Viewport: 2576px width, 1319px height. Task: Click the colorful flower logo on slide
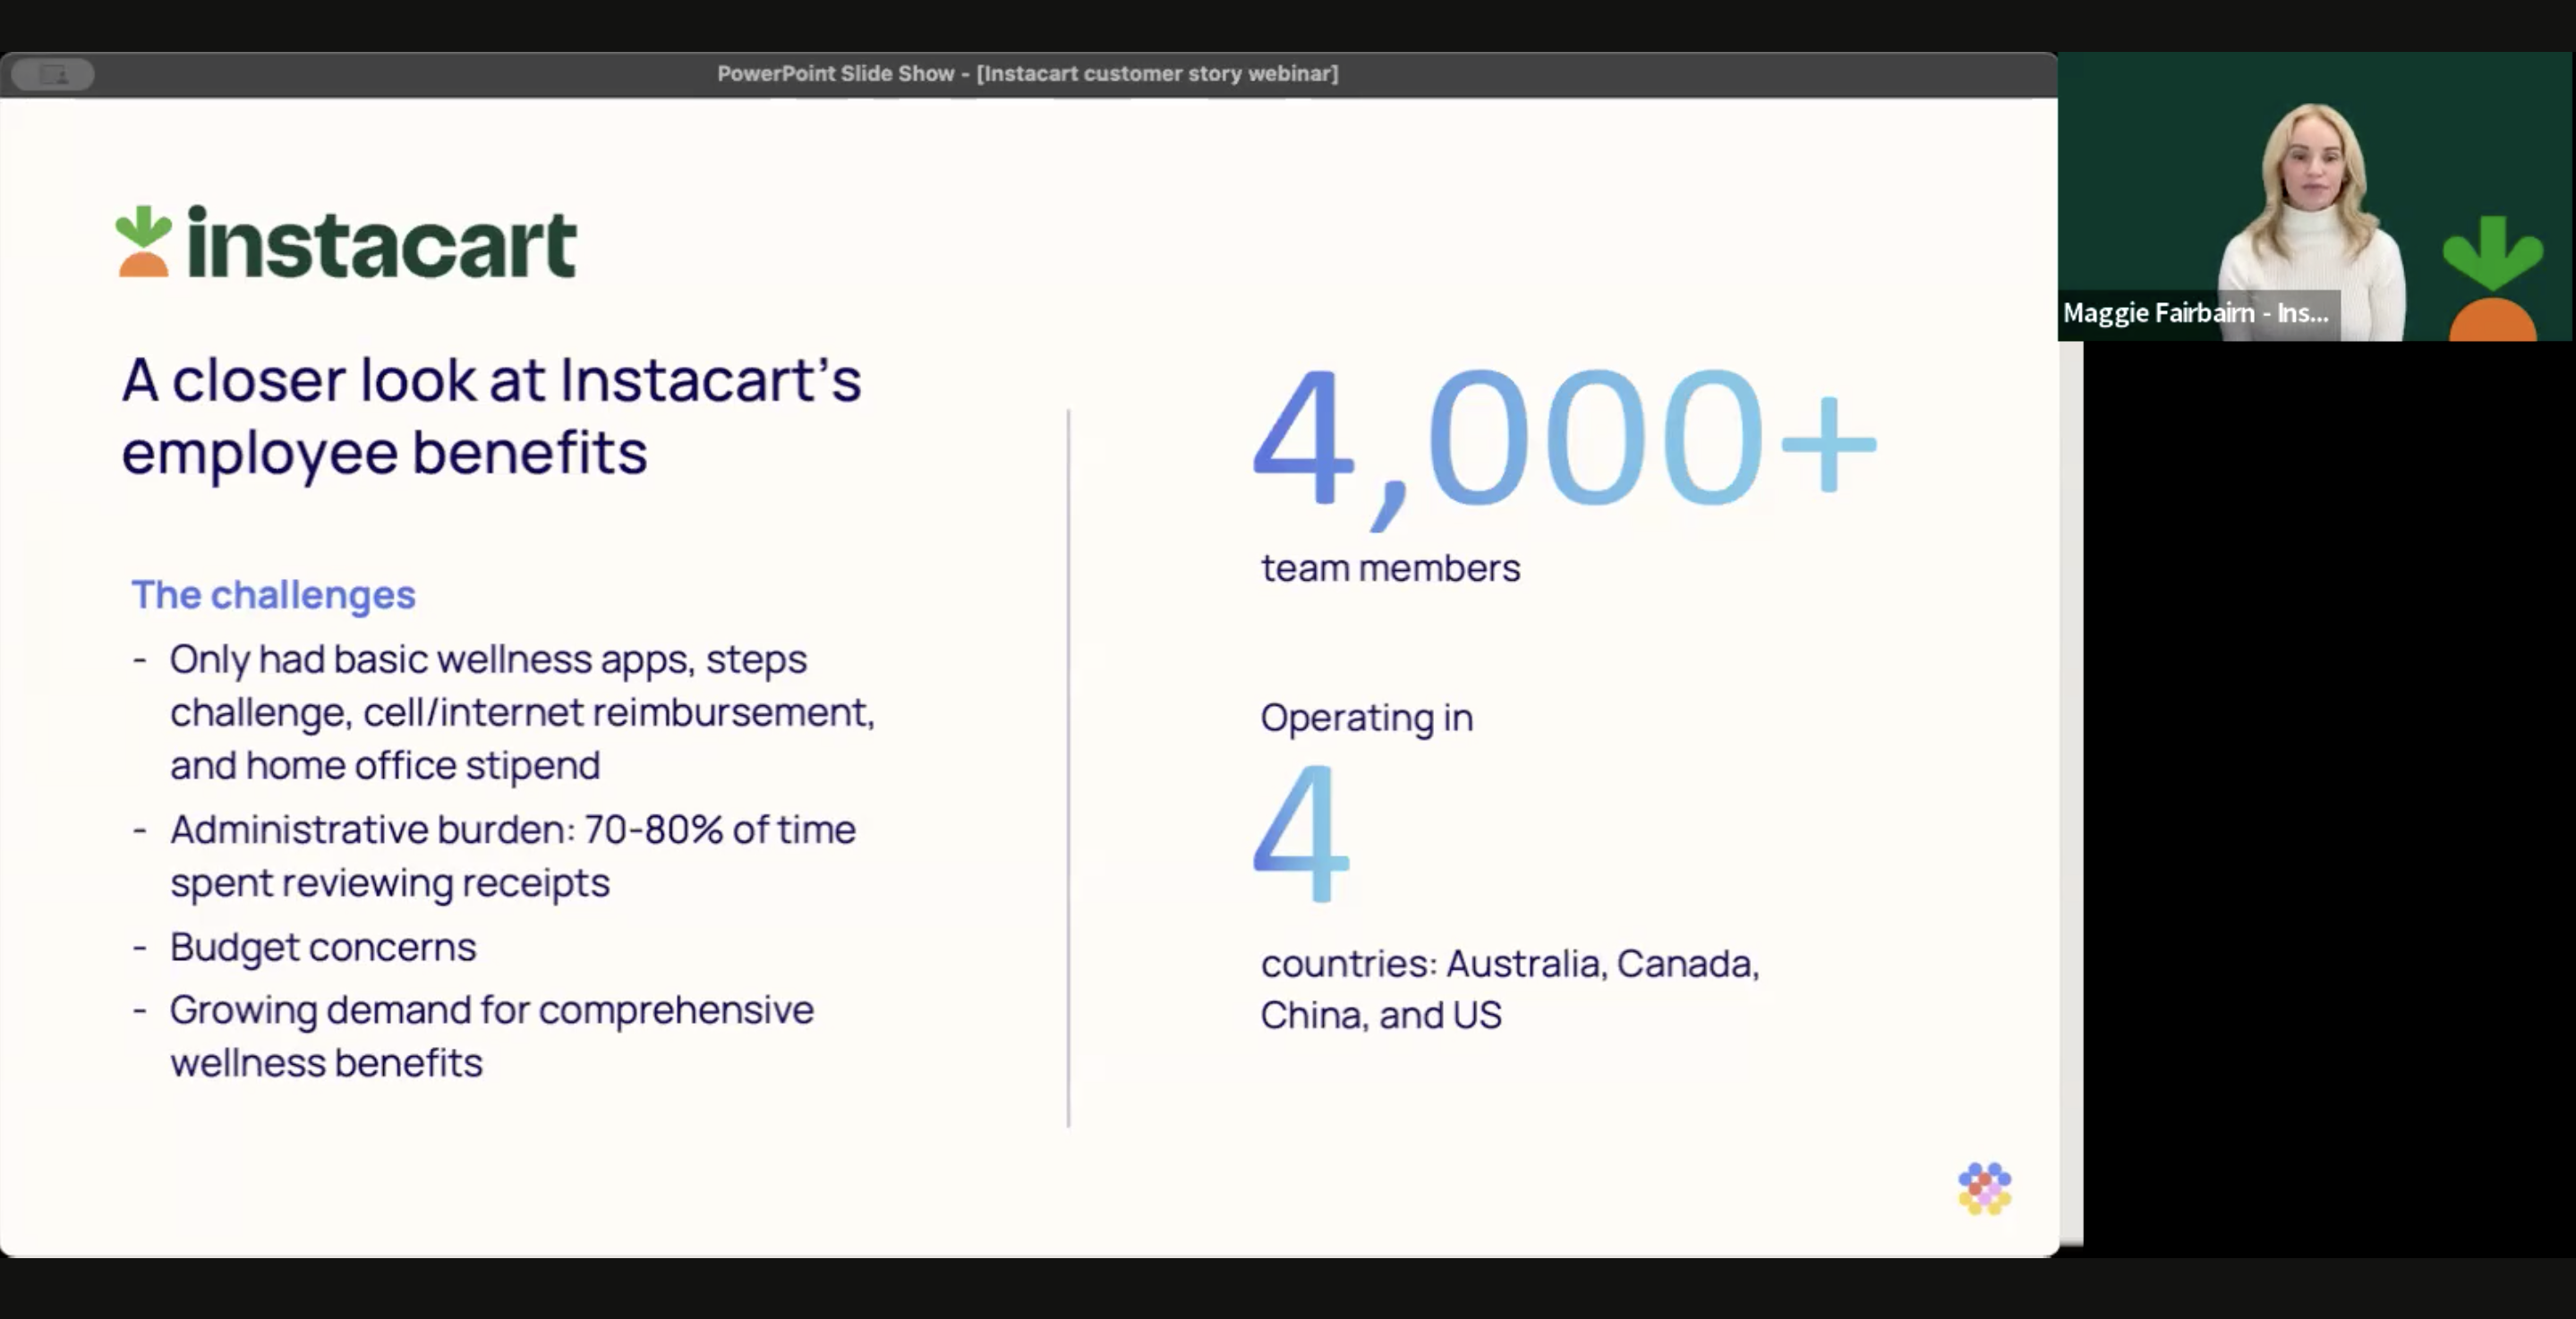click(x=1984, y=1188)
